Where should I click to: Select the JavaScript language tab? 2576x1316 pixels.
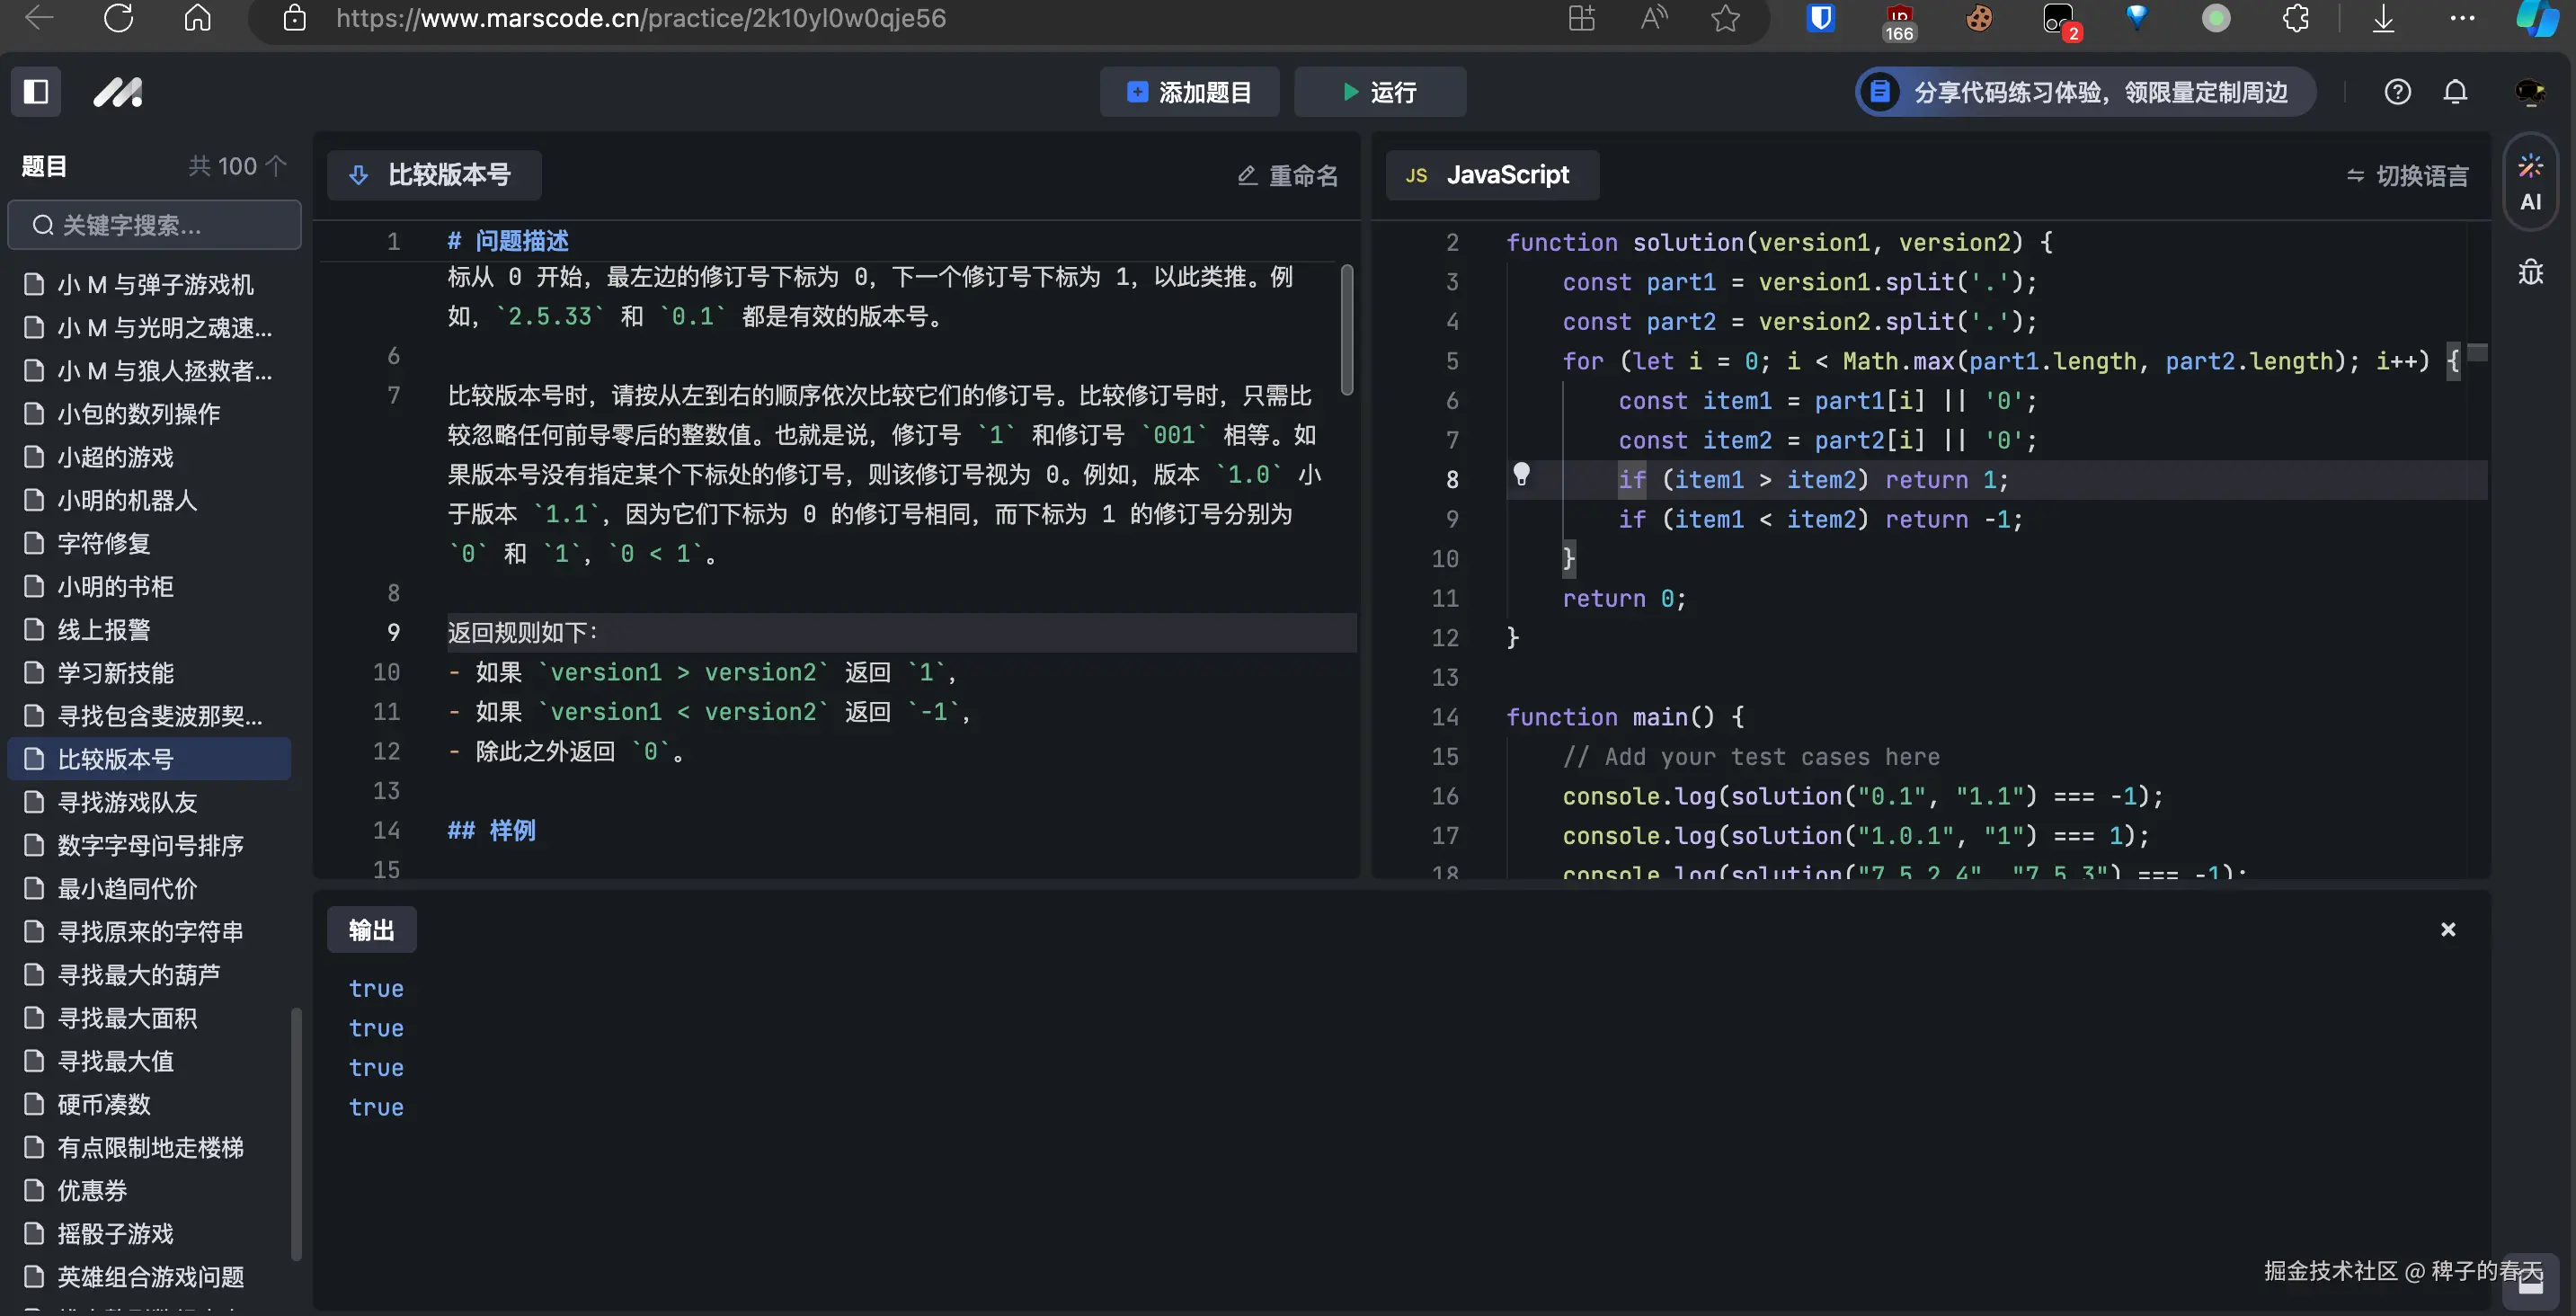[x=1492, y=175]
